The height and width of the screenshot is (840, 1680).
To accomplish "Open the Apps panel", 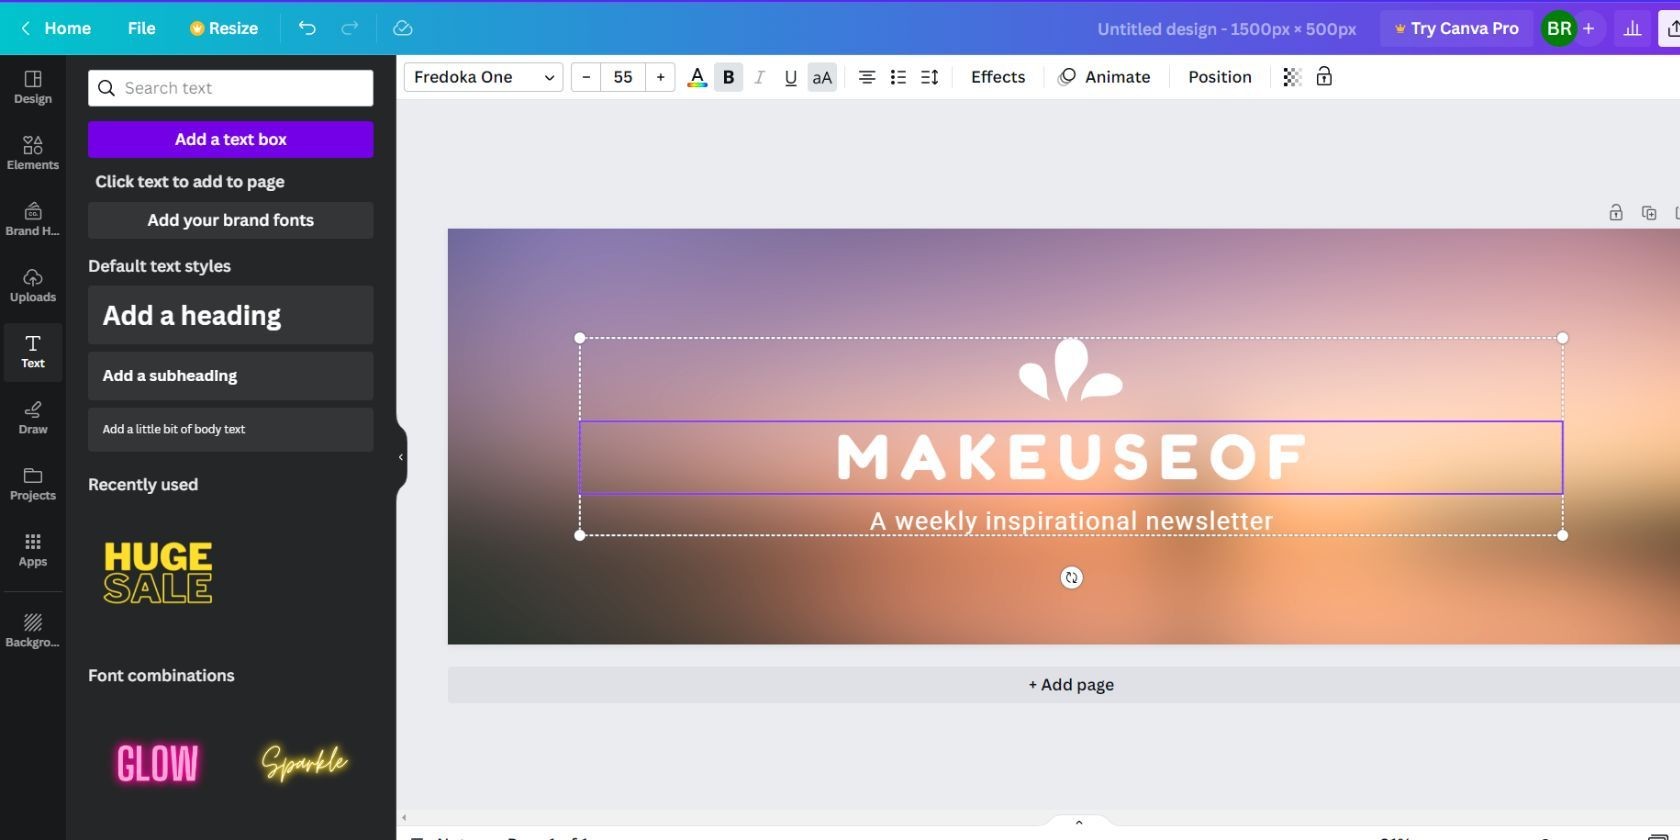I will 33,550.
